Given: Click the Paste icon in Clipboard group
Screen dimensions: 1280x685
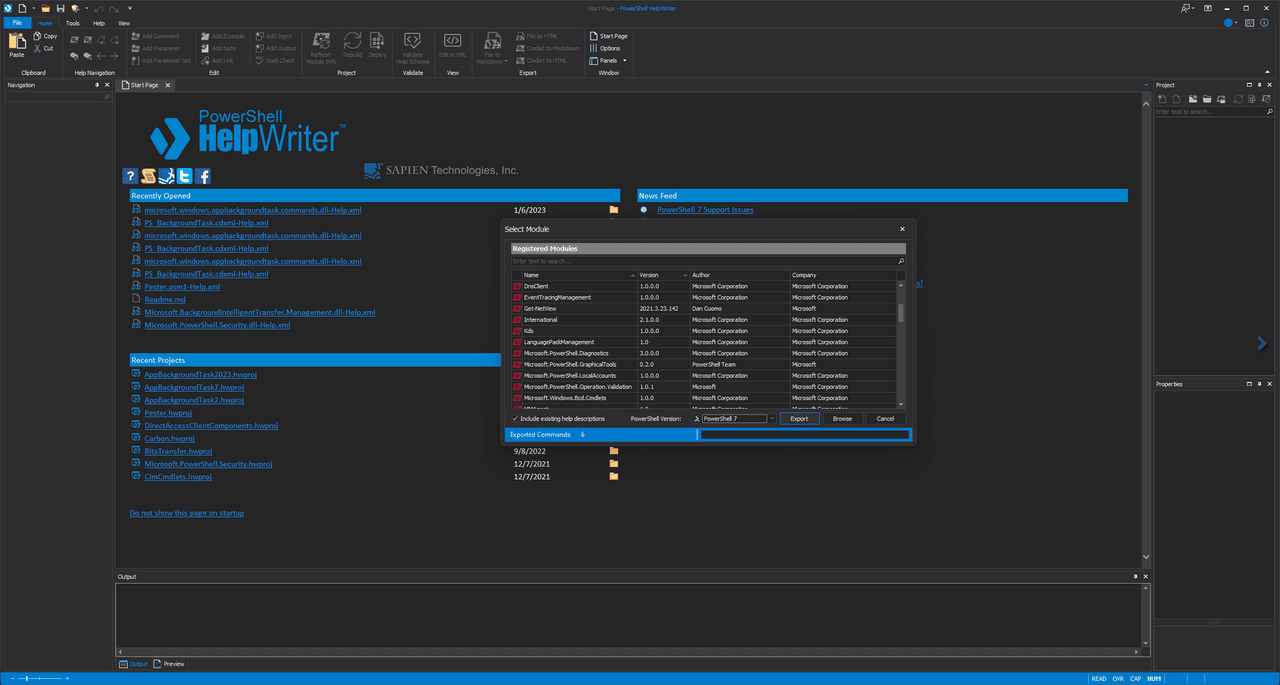Looking at the screenshot, I should (x=17, y=42).
